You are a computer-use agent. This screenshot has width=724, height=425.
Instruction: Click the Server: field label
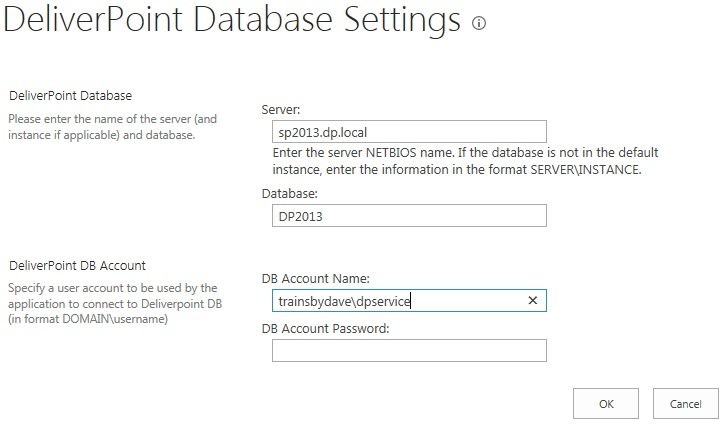[281, 110]
